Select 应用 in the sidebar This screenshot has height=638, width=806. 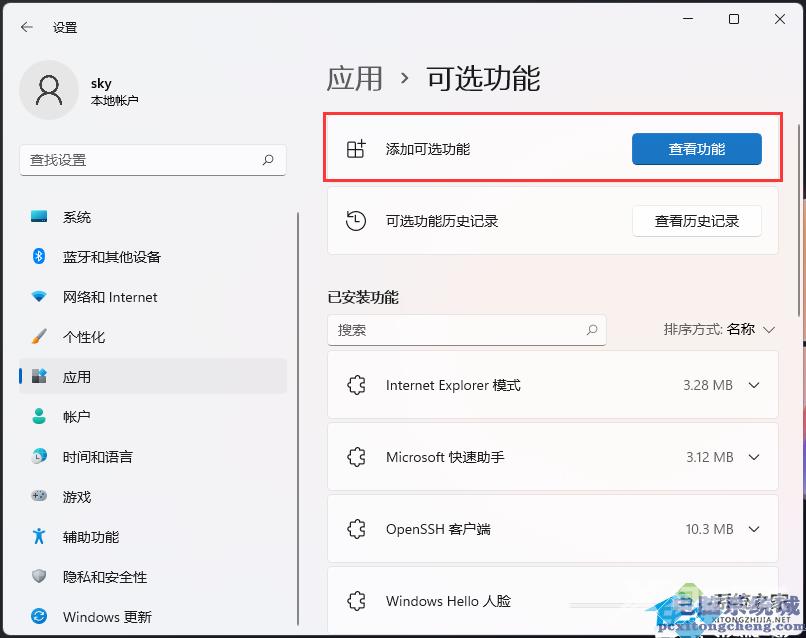[153, 376]
